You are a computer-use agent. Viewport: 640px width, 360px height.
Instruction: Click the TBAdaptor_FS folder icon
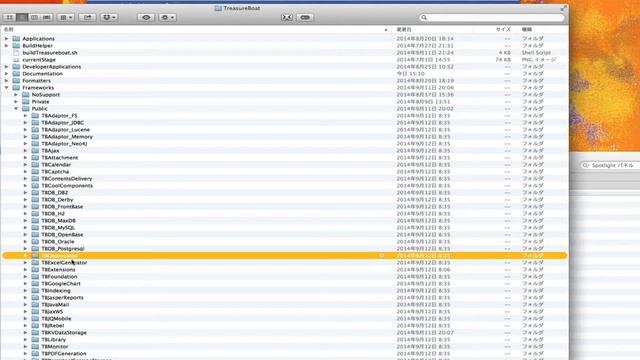pyautogui.click(x=35, y=116)
